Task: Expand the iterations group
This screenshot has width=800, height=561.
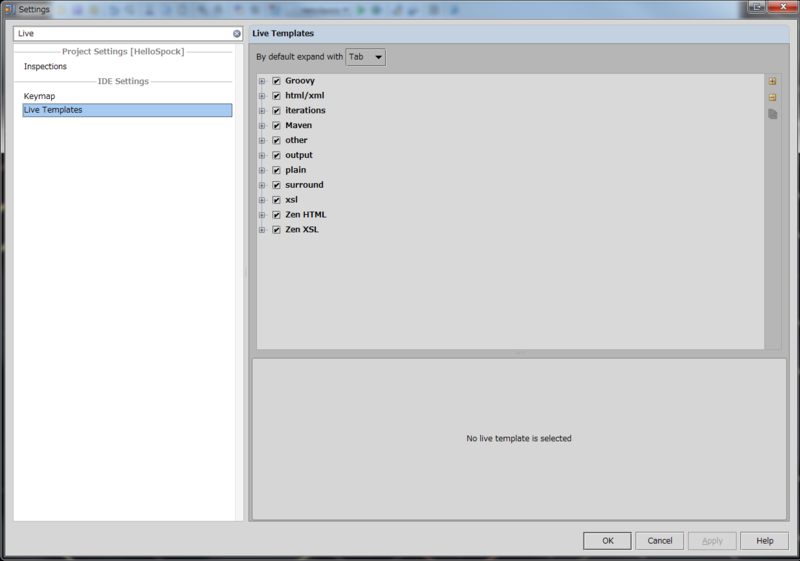Action: point(262,110)
